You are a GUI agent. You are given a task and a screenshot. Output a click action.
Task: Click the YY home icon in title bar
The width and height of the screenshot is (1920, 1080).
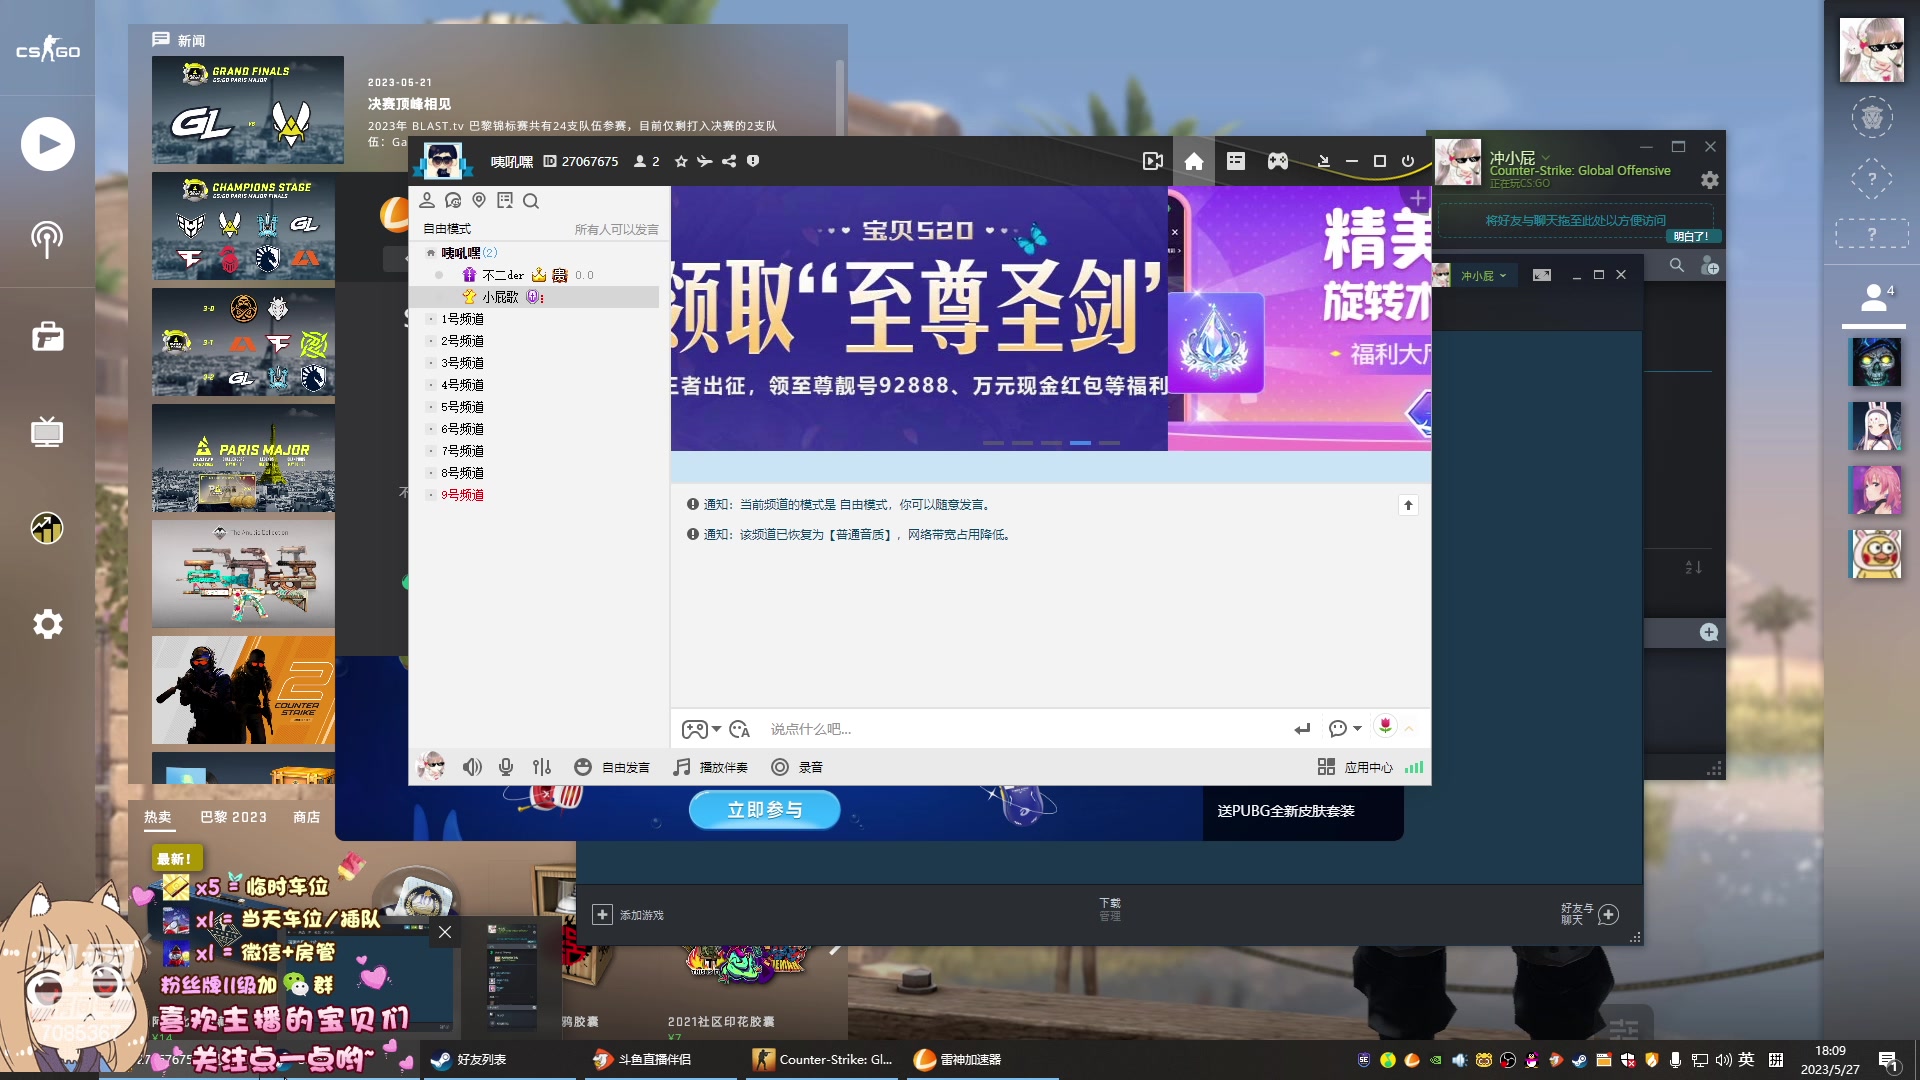pyautogui.click(x=1194, y=161)
